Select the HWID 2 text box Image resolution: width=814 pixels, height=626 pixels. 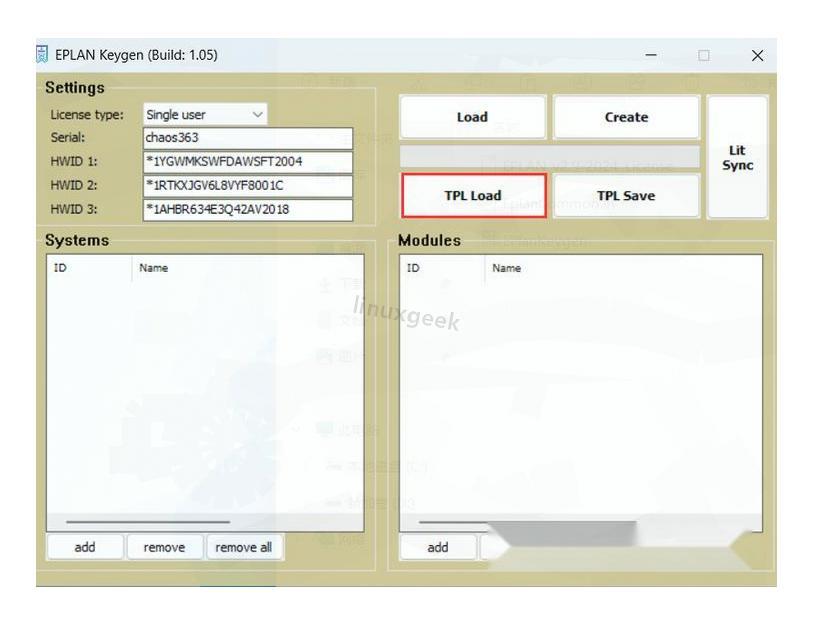248,186
